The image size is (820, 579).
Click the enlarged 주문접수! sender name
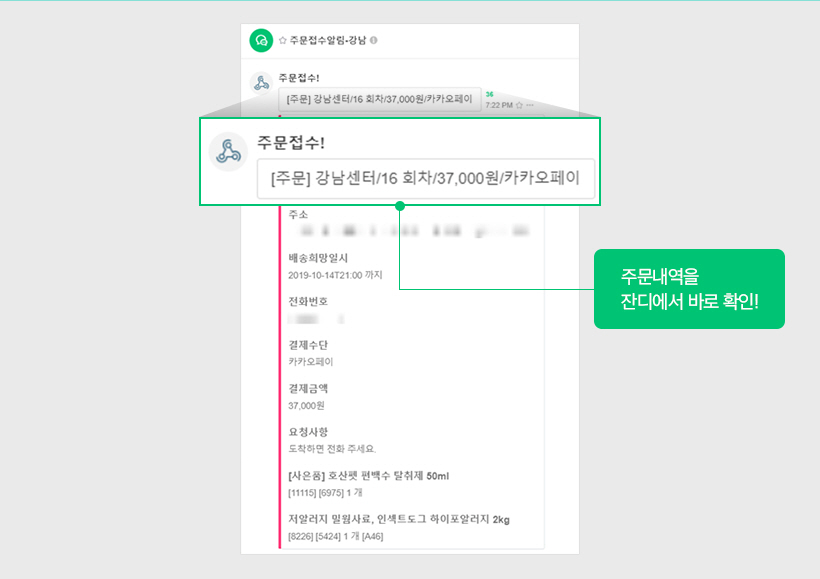[290, 141]
